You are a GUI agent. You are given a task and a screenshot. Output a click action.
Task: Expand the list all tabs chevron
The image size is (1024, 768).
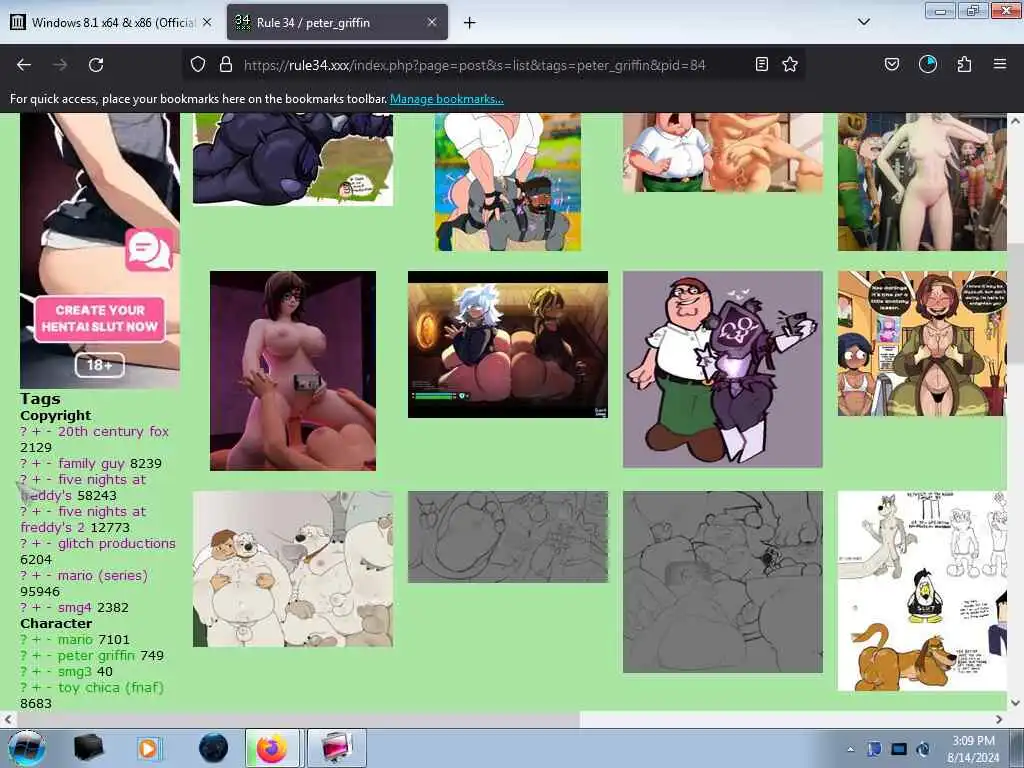tap(863, 22)
